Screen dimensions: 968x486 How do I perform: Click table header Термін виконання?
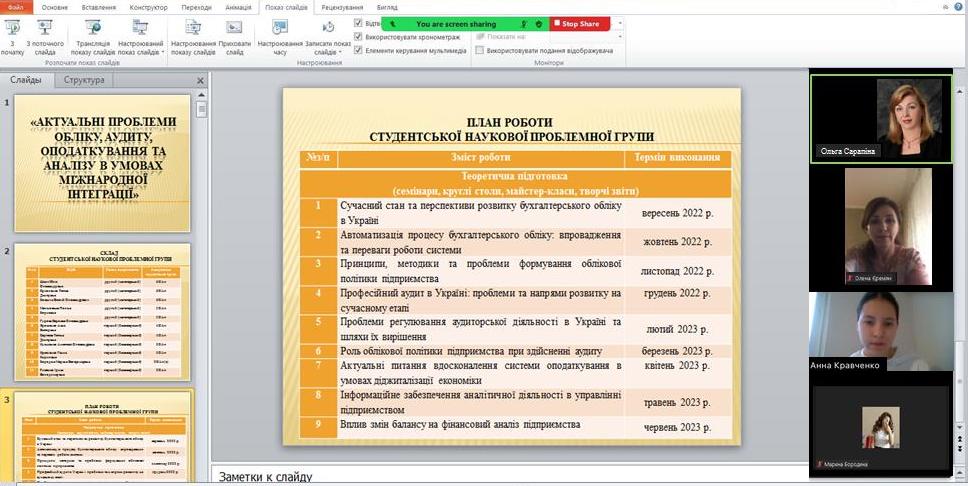[x=677, y=157]
